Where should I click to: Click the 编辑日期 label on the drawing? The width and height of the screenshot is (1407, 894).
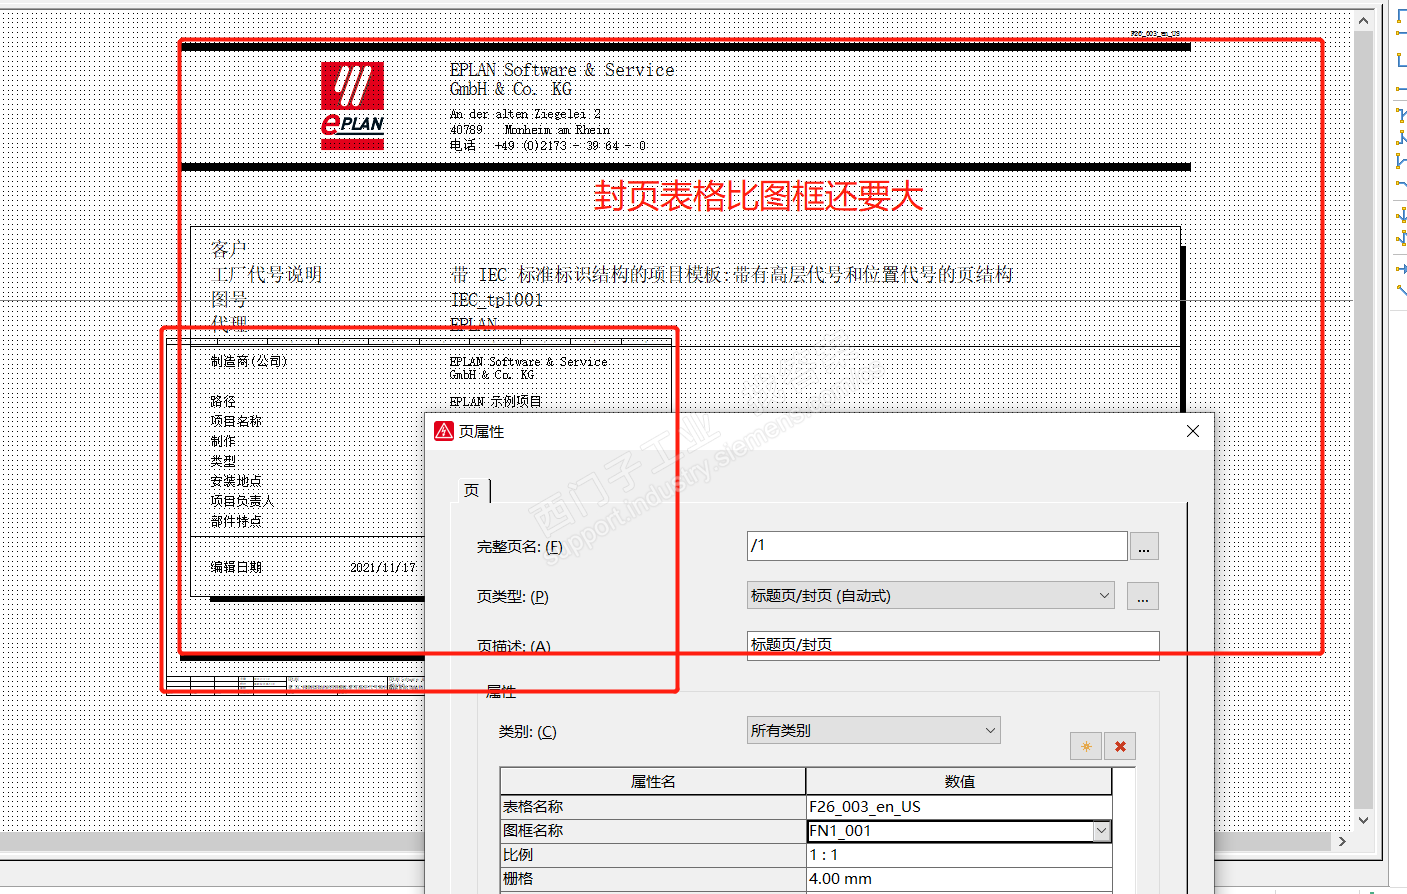(236, 567)
